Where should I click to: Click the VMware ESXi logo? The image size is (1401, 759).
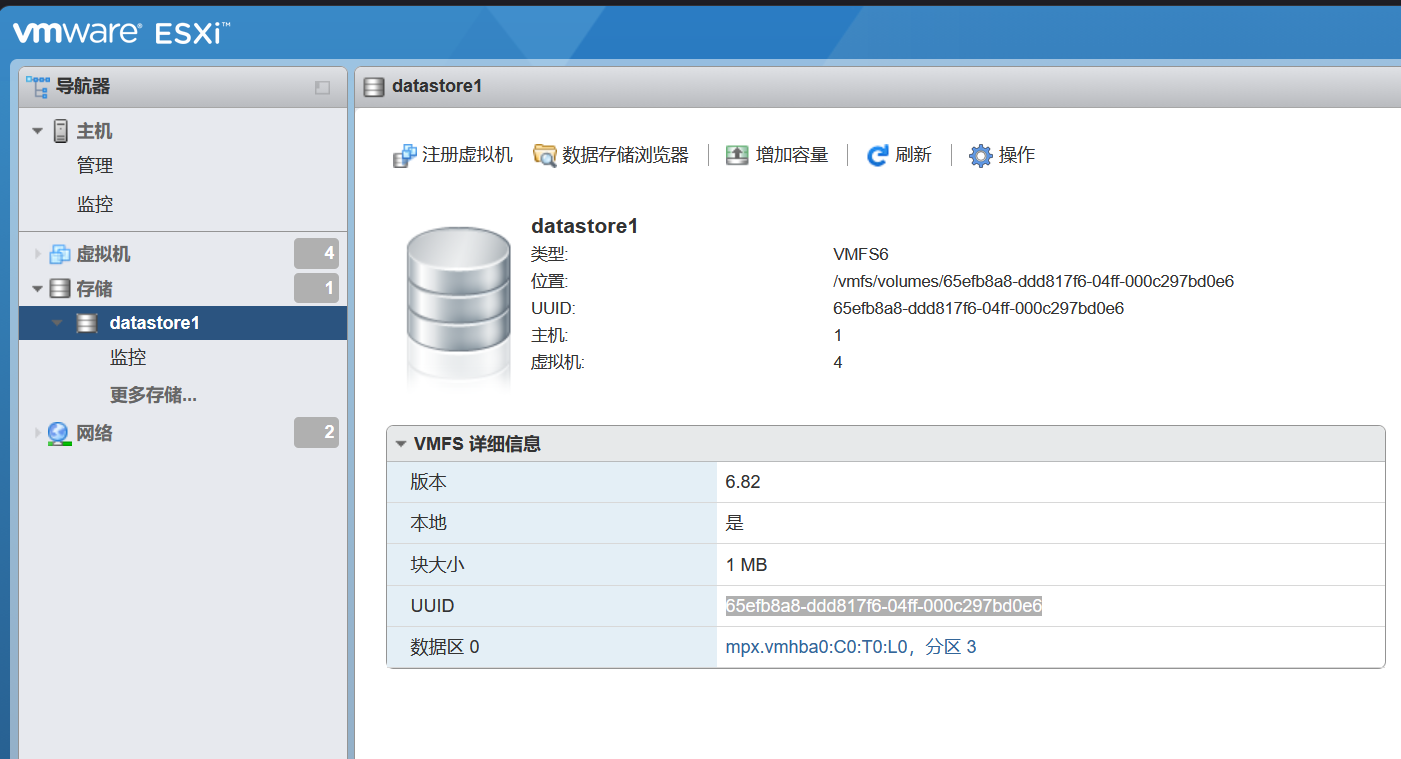(121, 33)
